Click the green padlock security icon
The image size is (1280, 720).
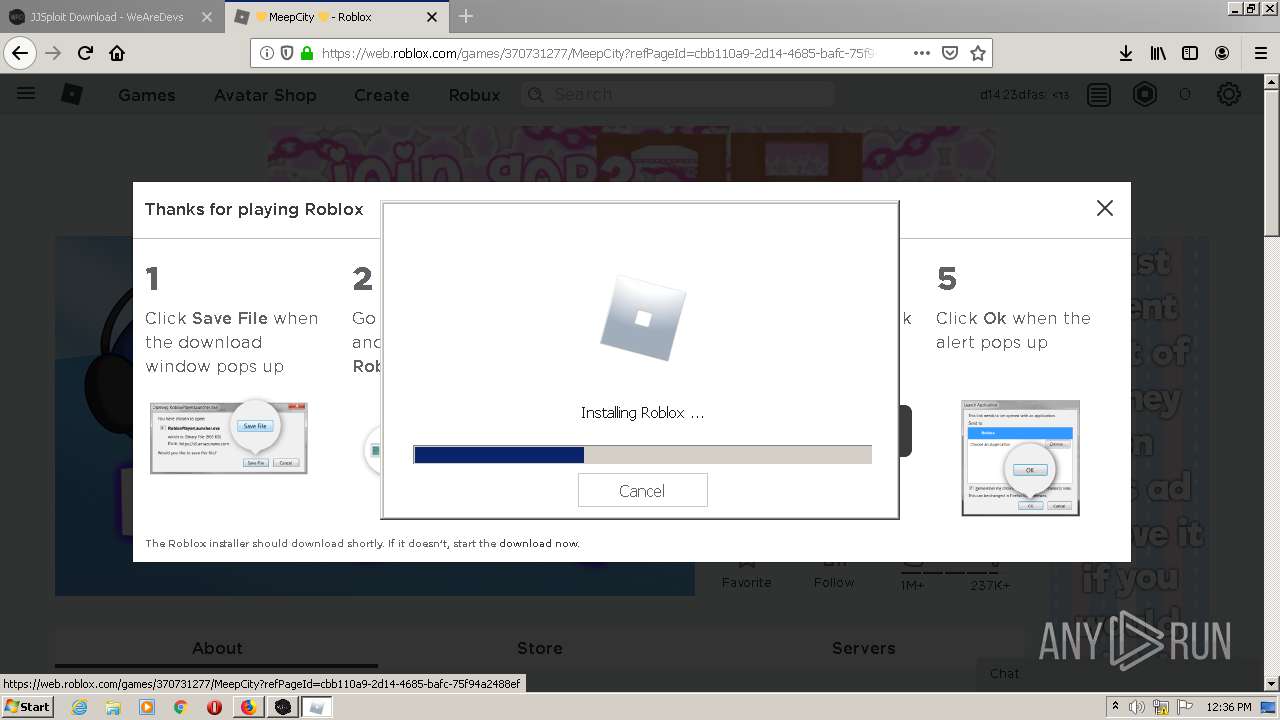306,53
